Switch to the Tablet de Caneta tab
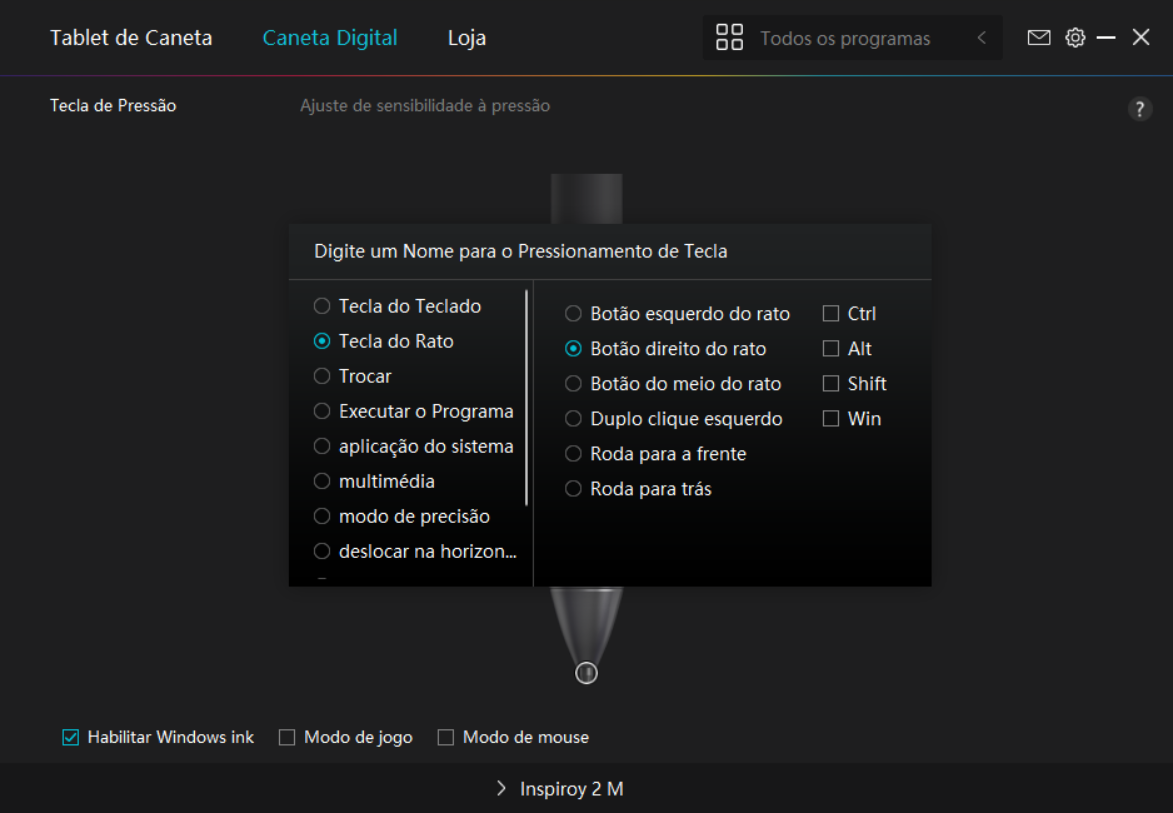The image size is (1173, 813). tap(131, 38)
